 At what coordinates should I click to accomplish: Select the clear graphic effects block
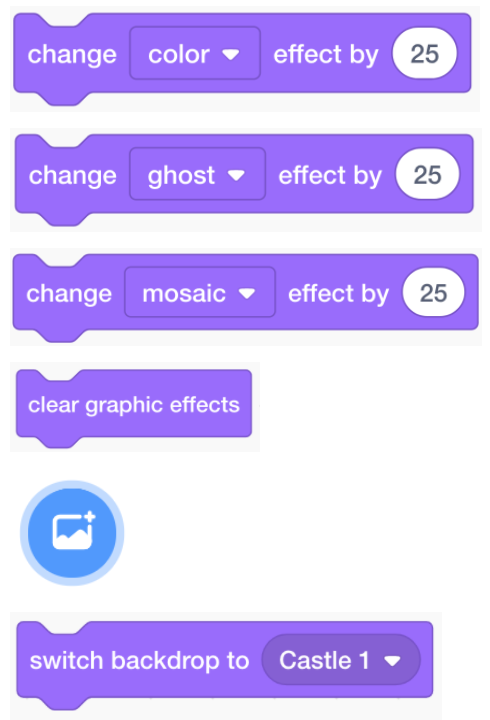(134, 405)
